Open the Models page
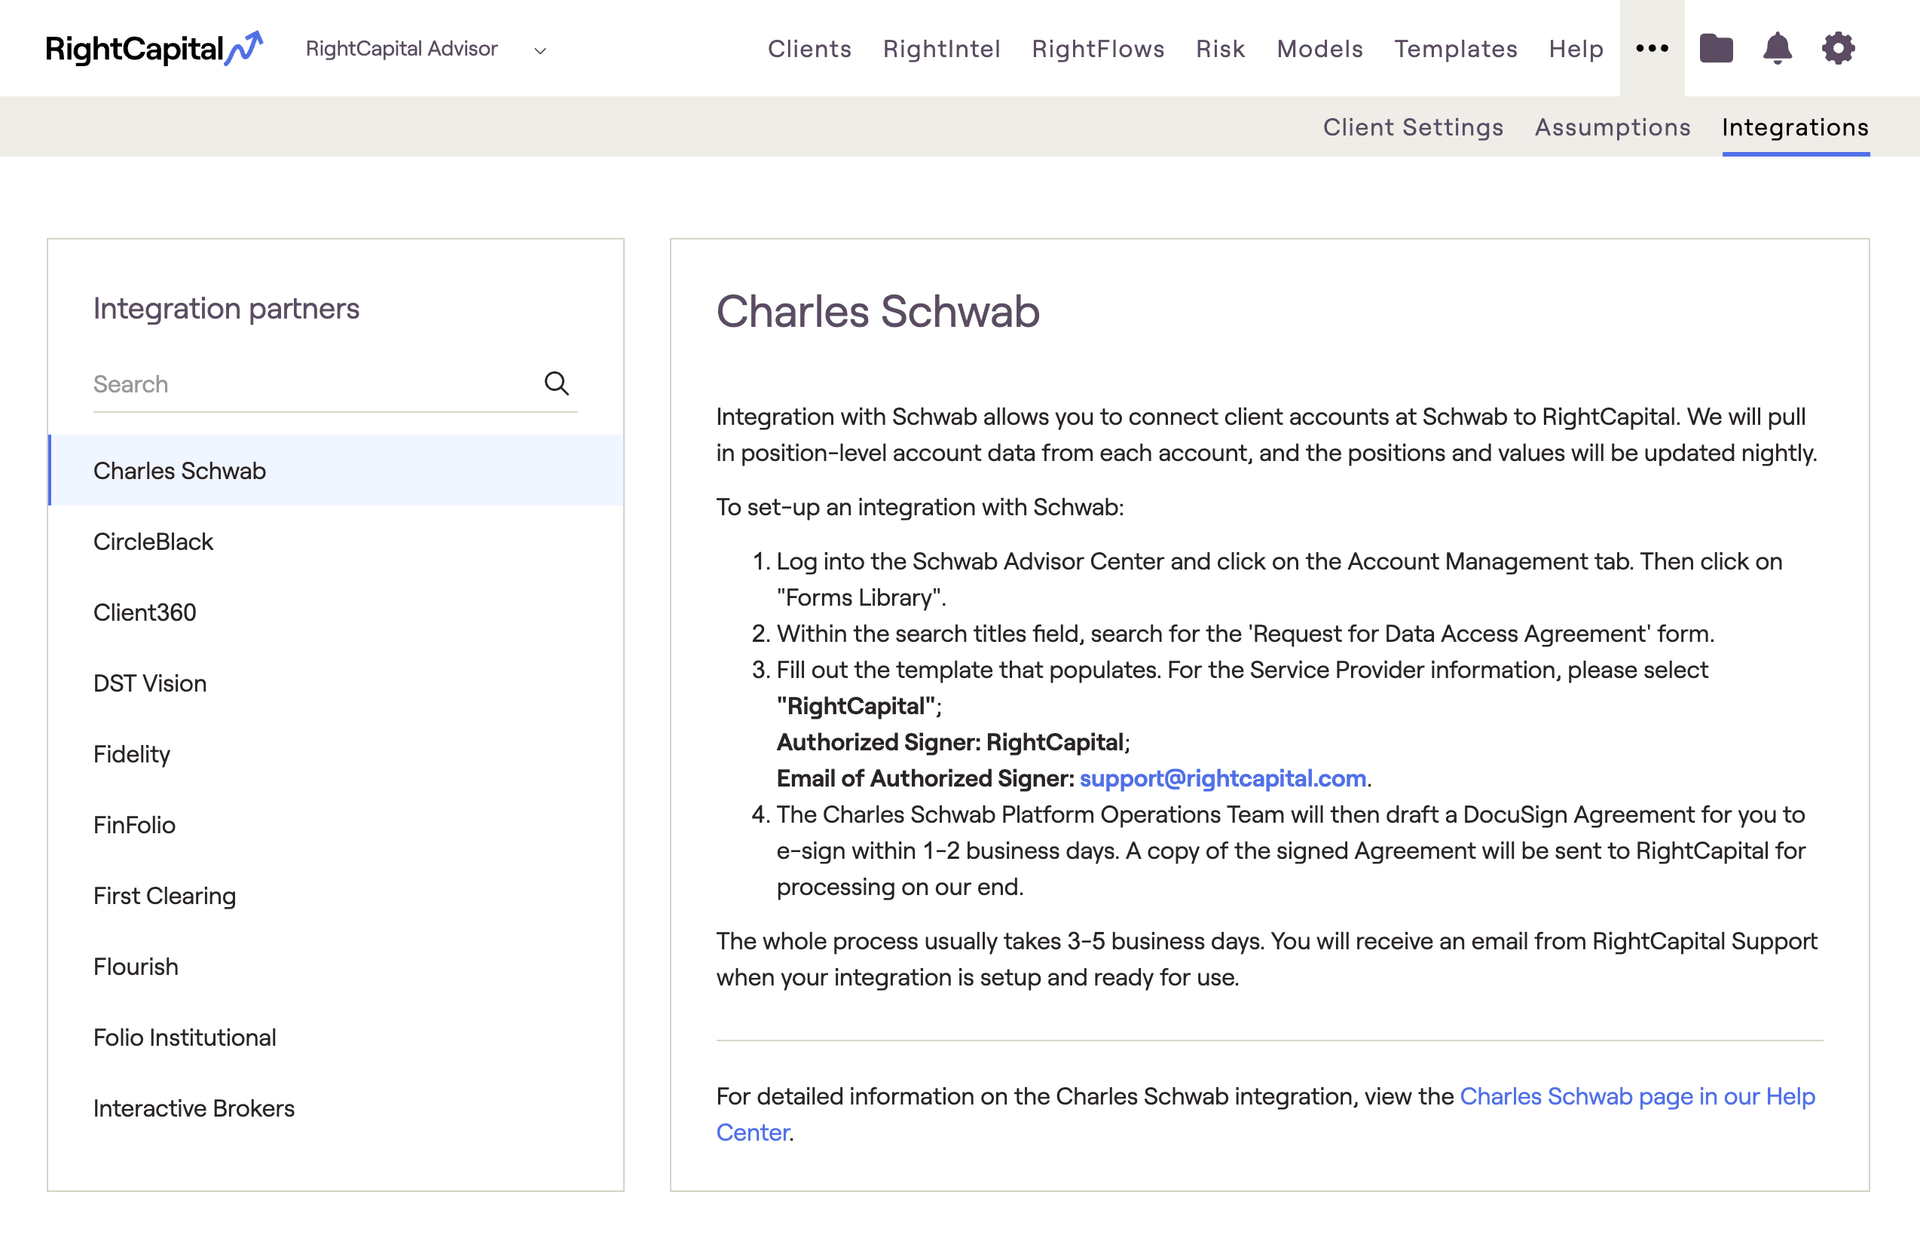1920x1240 pixels. click(1319, 49)
